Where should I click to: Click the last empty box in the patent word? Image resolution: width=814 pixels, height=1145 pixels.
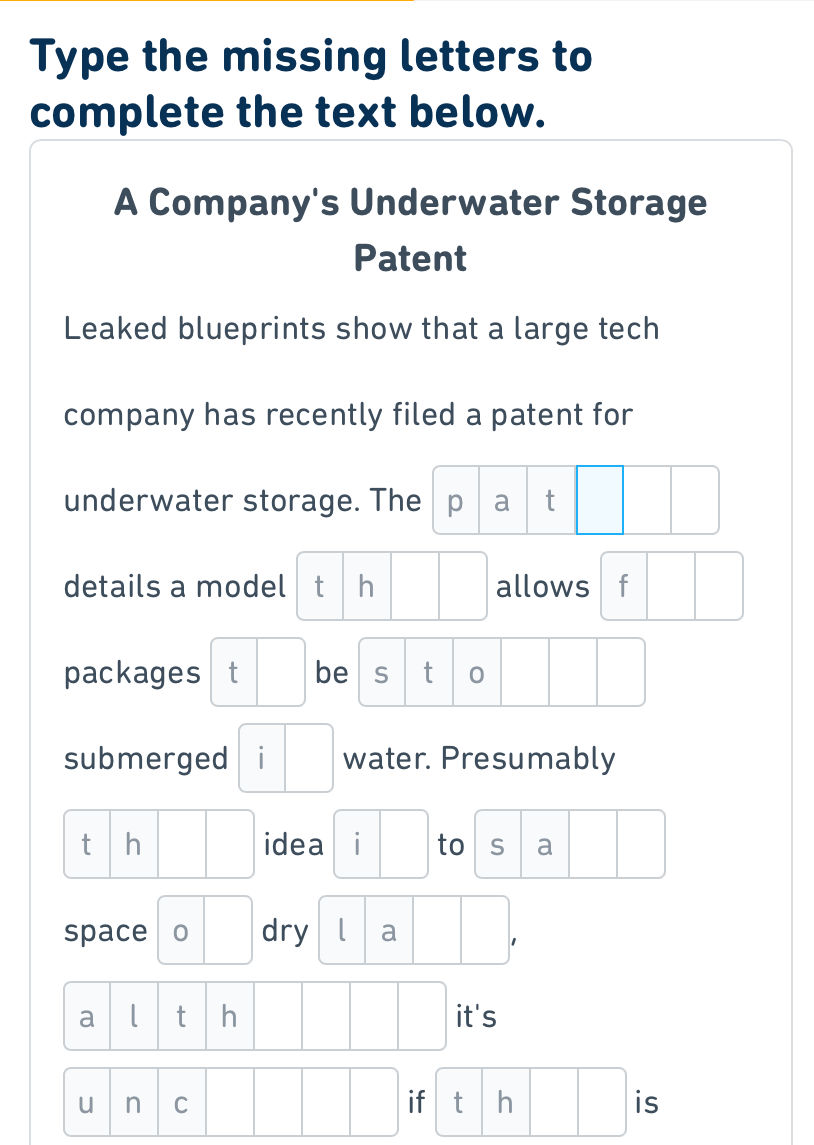(x=694, y=500)
